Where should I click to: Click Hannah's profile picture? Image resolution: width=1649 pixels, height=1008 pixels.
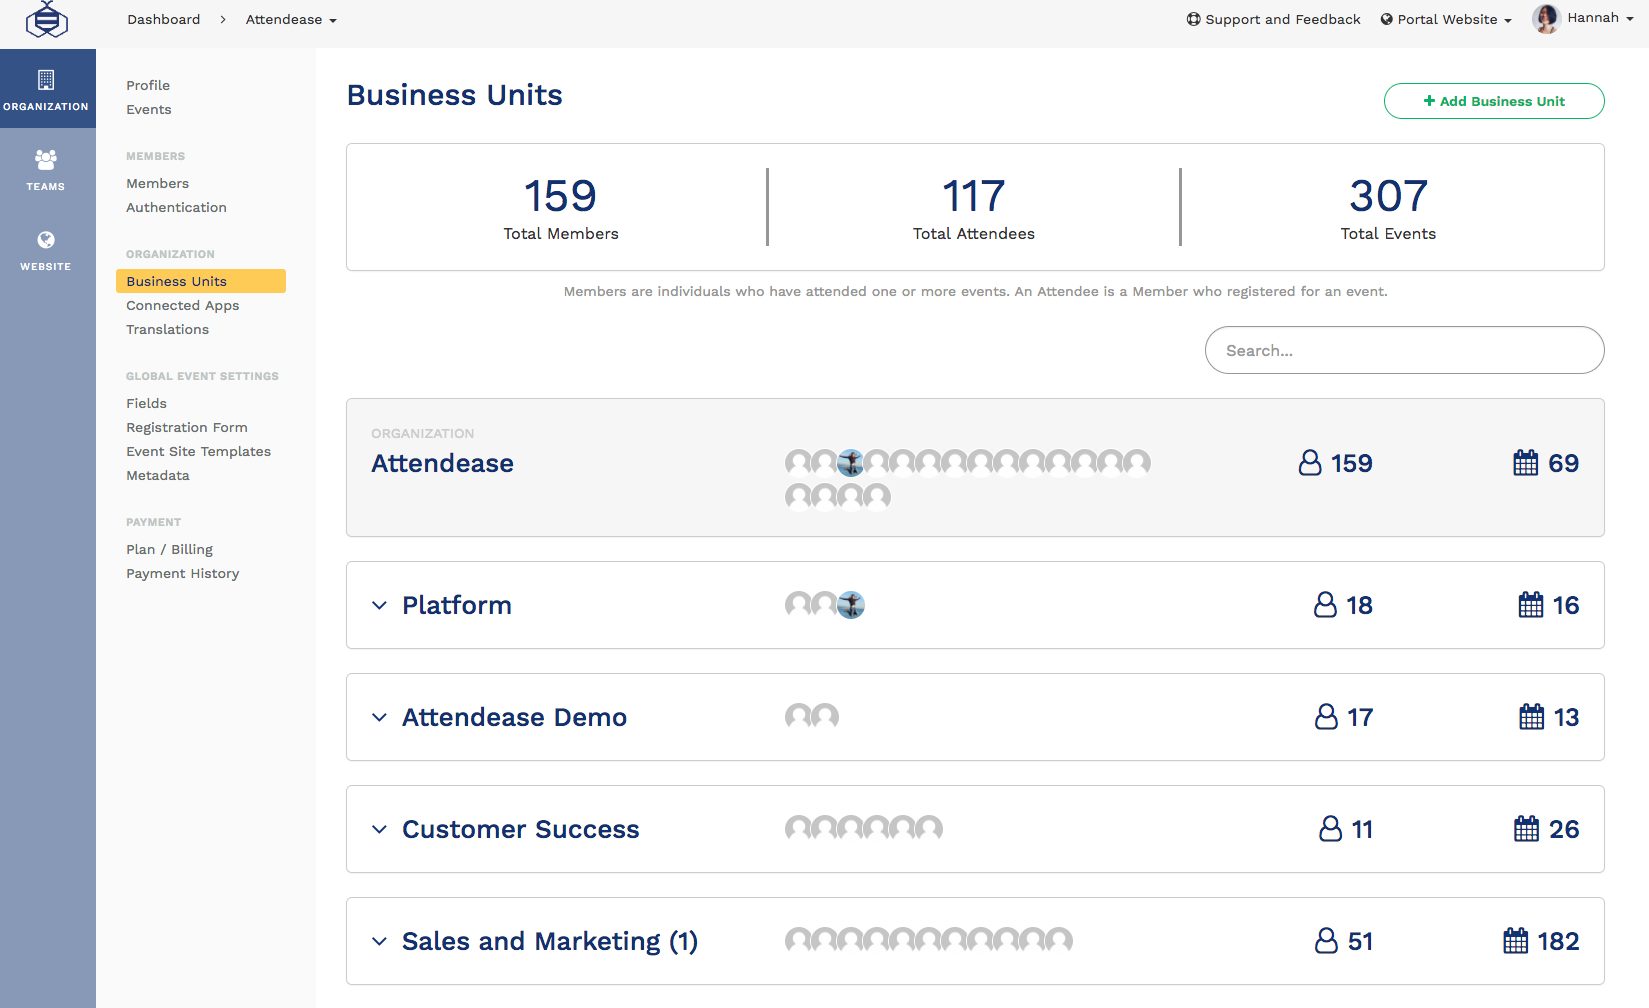[x=1546, y=18]
